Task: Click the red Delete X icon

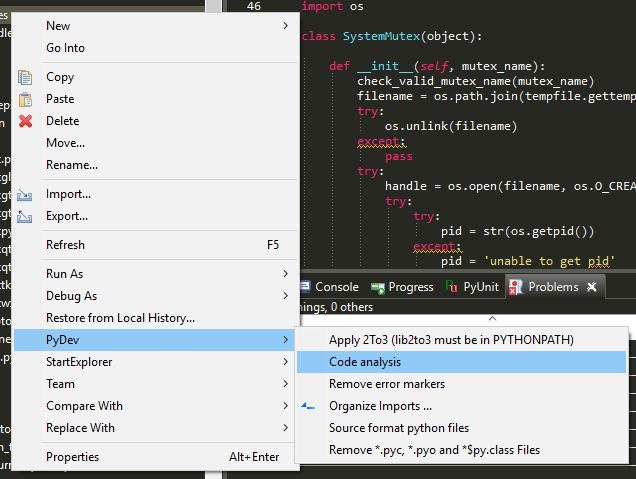Action: pyautogui.click(x=25, y=121)
